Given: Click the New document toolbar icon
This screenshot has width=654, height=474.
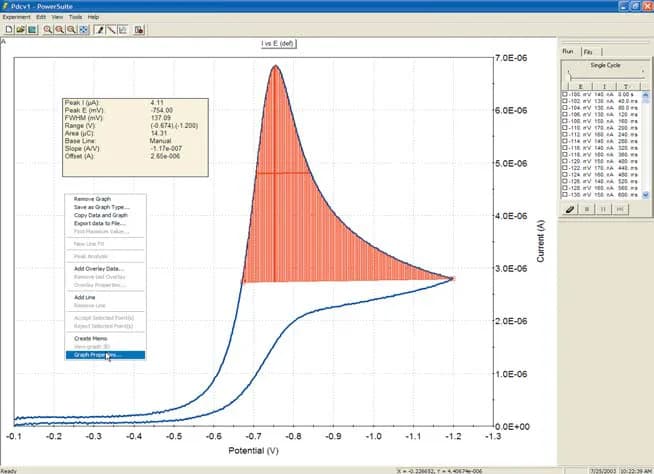Looking at the screenshot, I should pos(9,30).
